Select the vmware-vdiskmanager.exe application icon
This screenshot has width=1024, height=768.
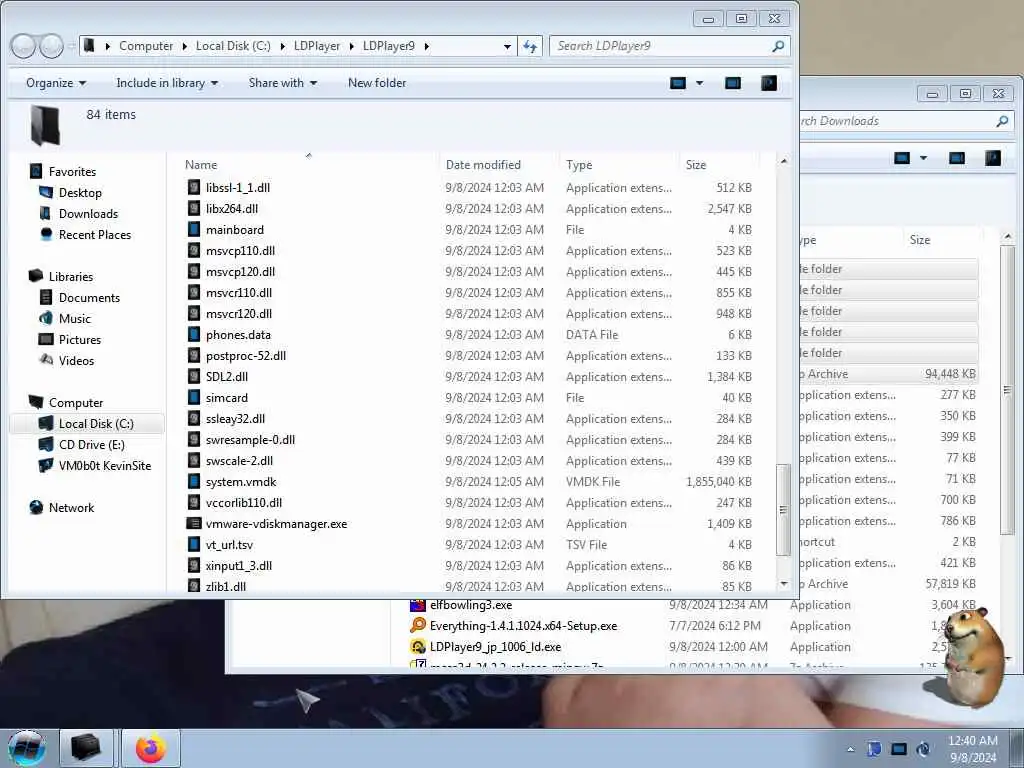tap(194, 524)
